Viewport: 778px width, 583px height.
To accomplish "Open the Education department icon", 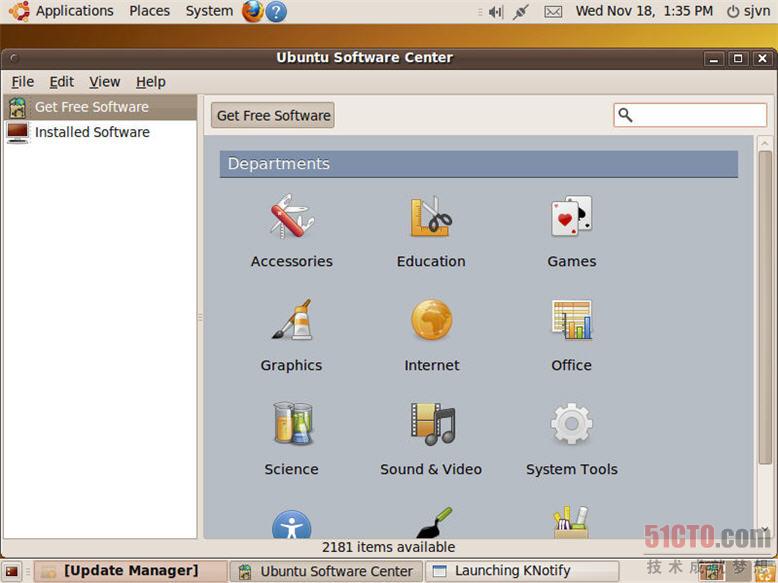I will tap(431, 217).
